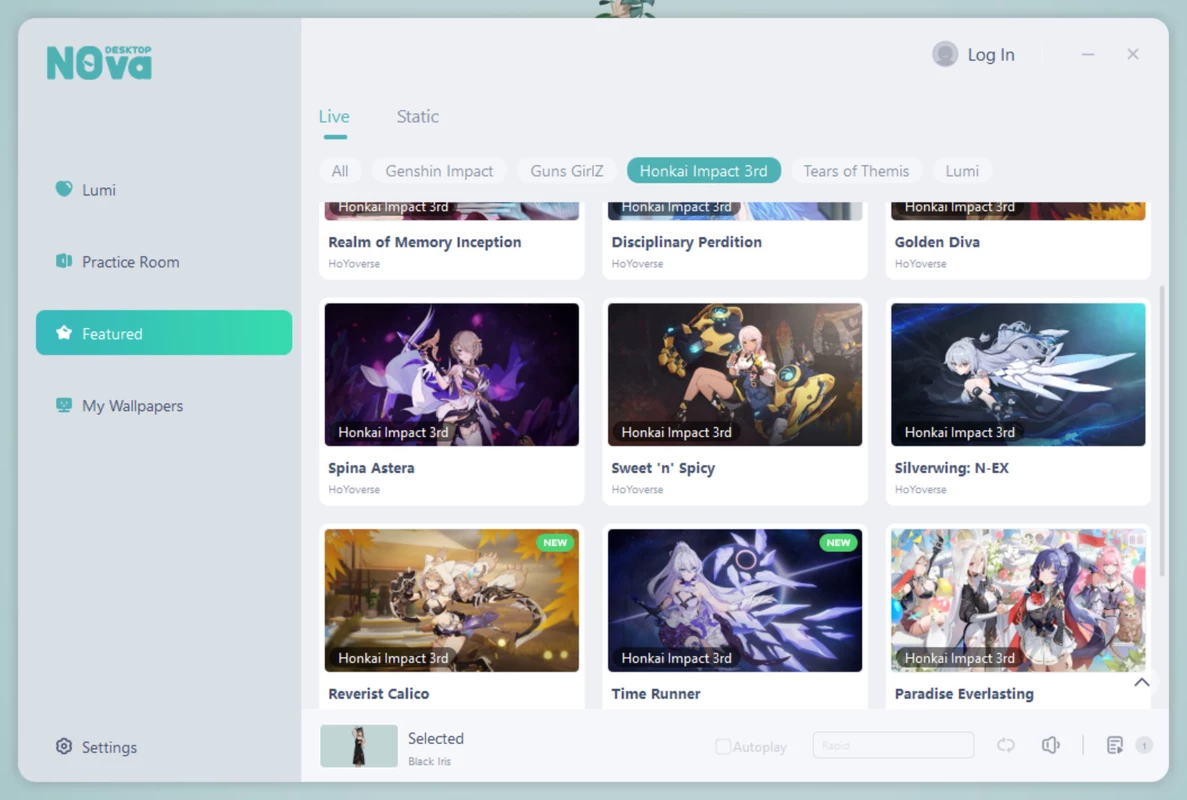
Task: Switch to the Live tab
Action: [334, 117]
